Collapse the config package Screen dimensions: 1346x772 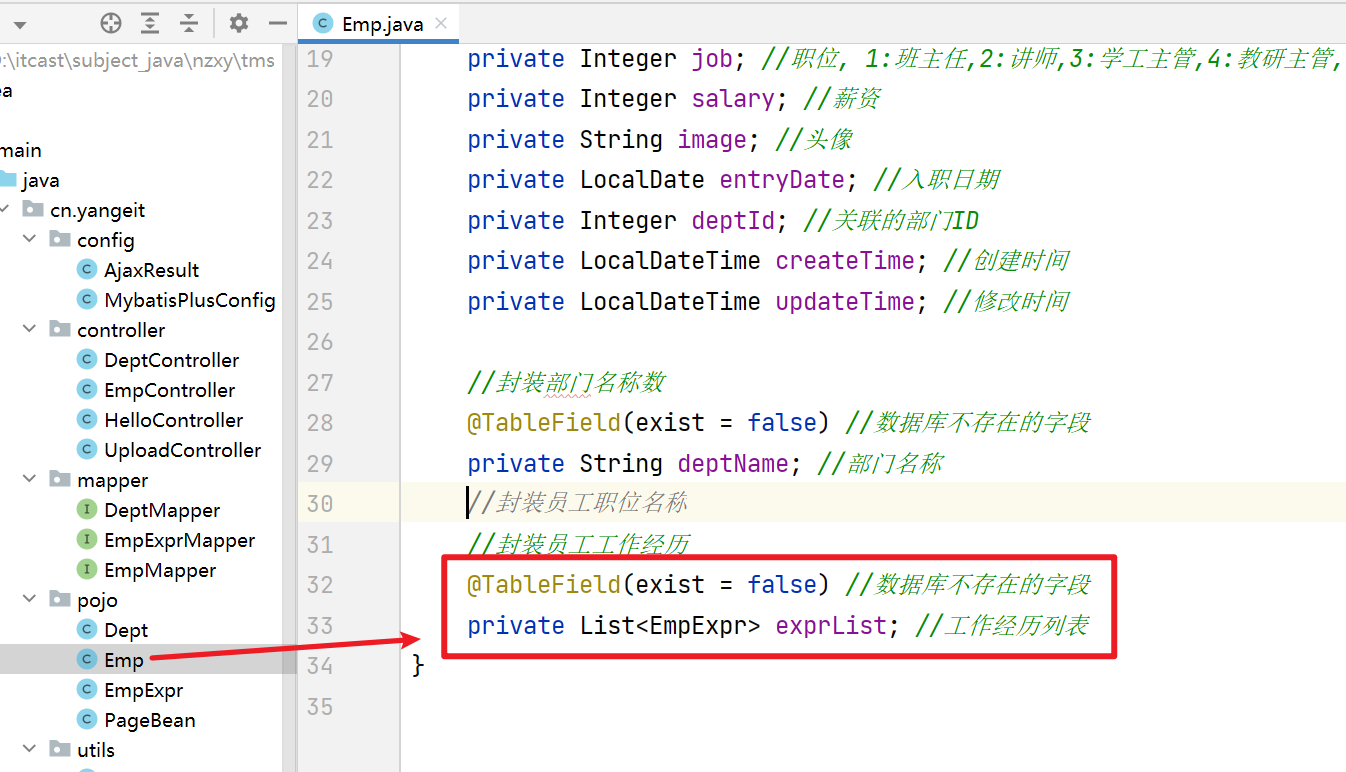click(x=32, y=240)
